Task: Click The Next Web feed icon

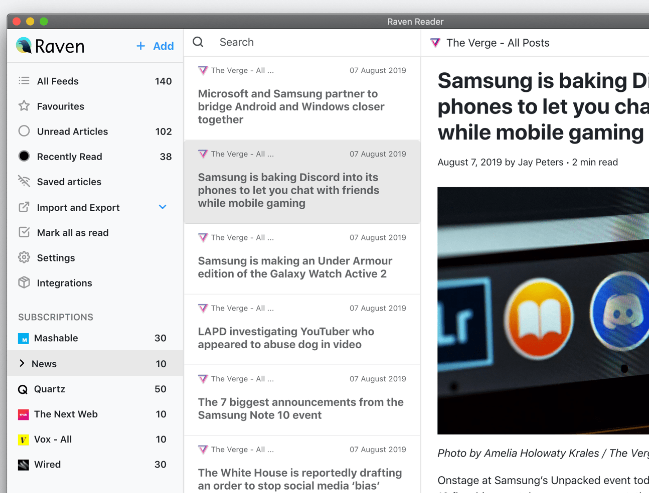Action: click(24, 414)
